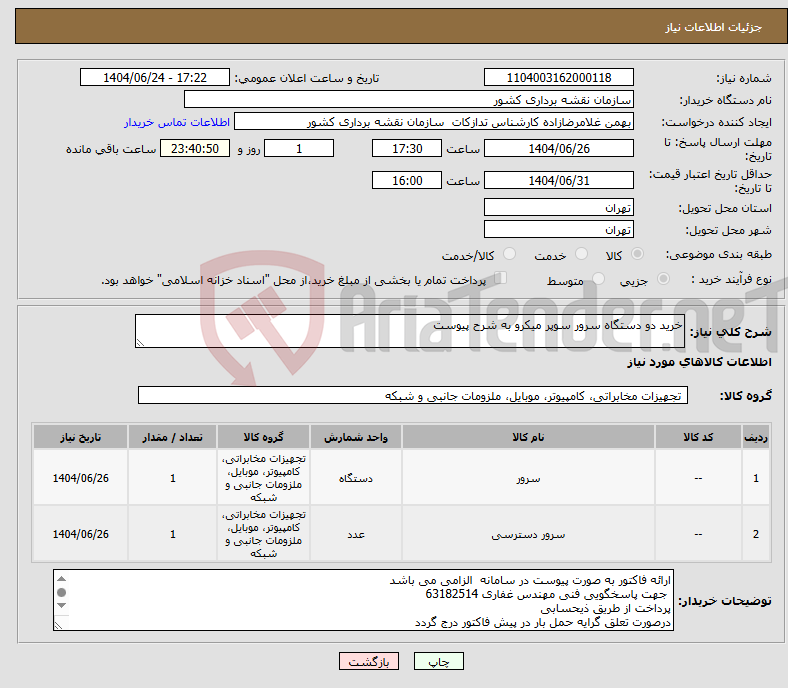Click the شهر محل تحویل field تهران
Viewport: 788px width, 688px height.
(558, 230)
